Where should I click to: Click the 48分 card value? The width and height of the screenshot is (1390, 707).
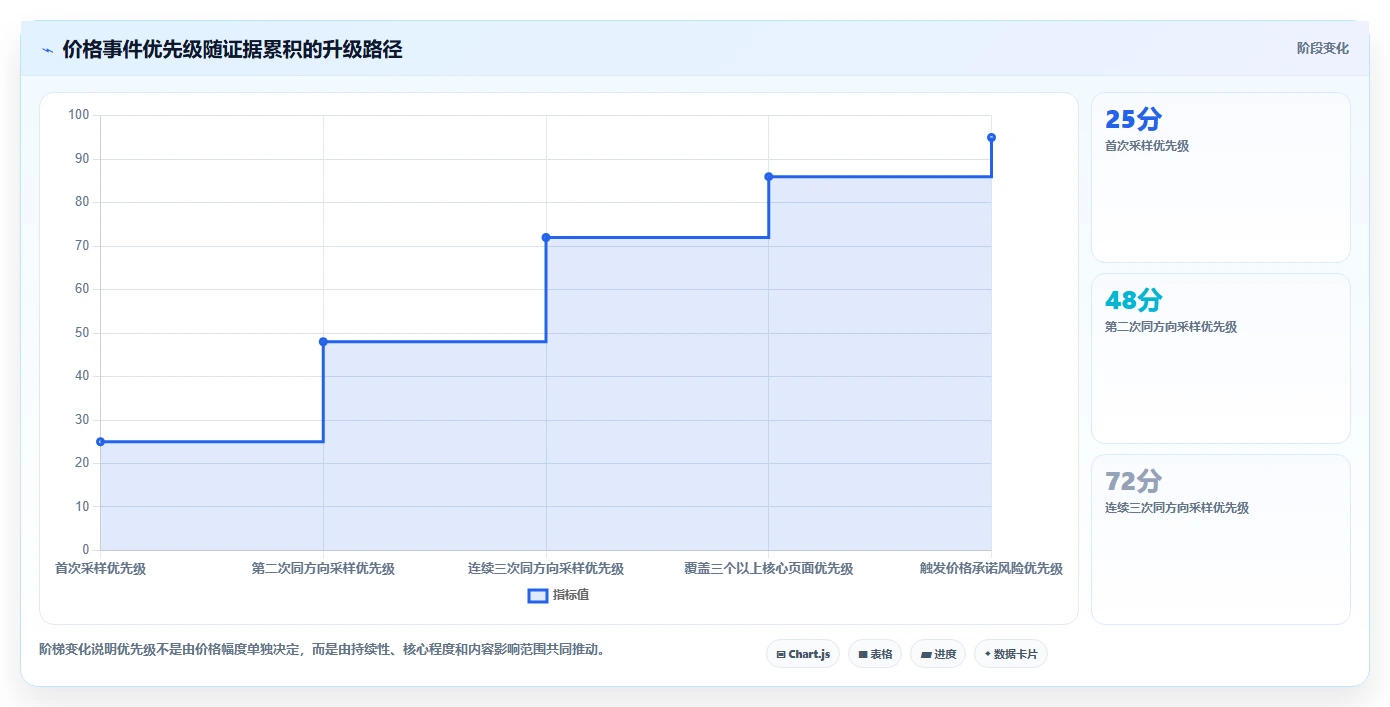(x=1133, y=300)
